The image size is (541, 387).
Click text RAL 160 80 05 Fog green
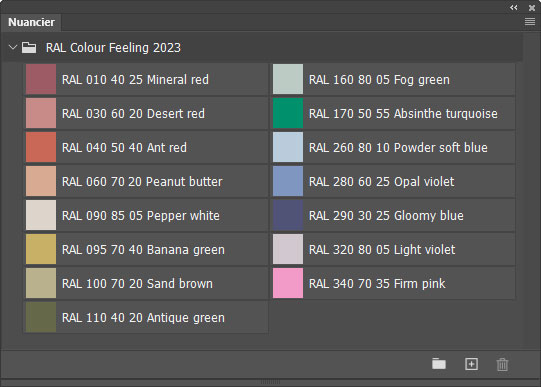click(x=380, y=80)
